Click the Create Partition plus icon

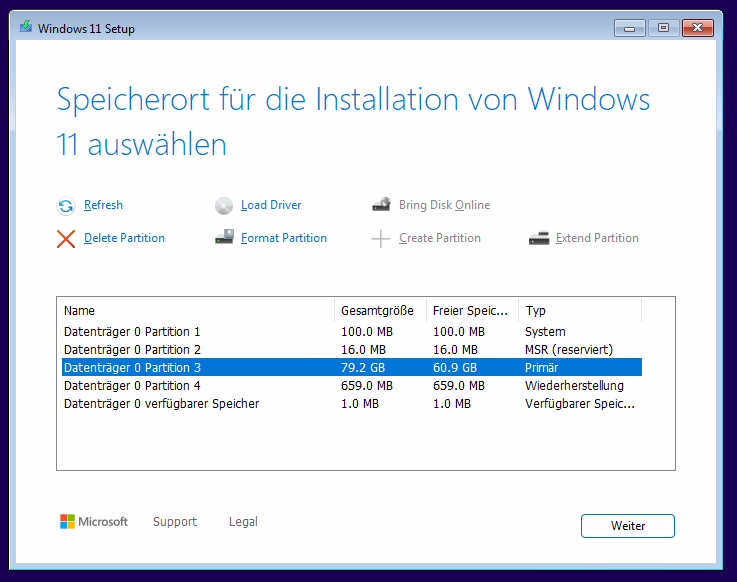coord(381,239)
